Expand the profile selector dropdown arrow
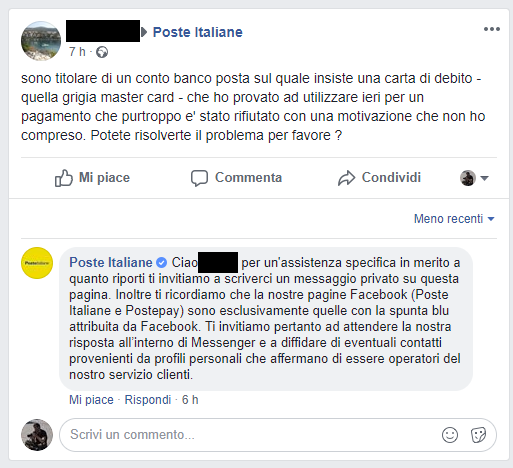The height and width of the screenshot is (468, 513). click(x=484, y=178)
